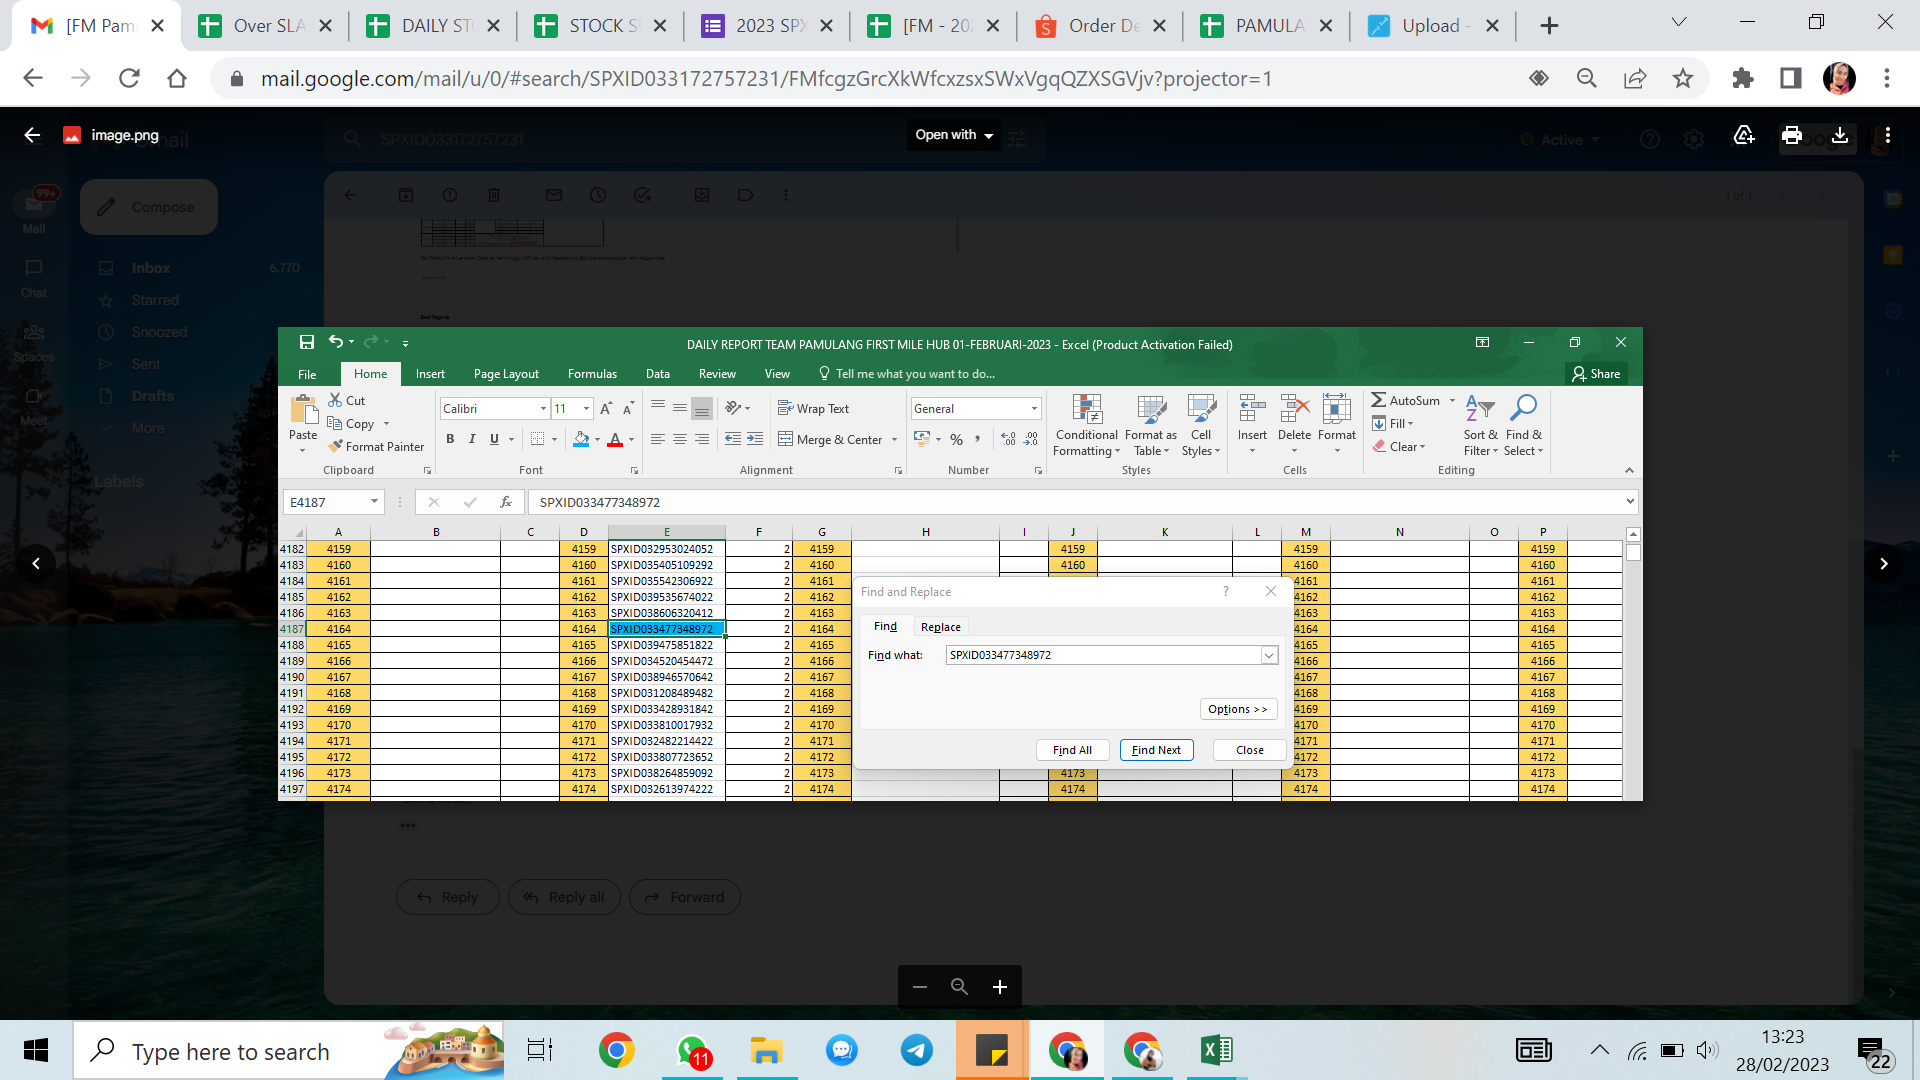
Task: Click Format Painter in Excel image
Action: tap(376, 446)
